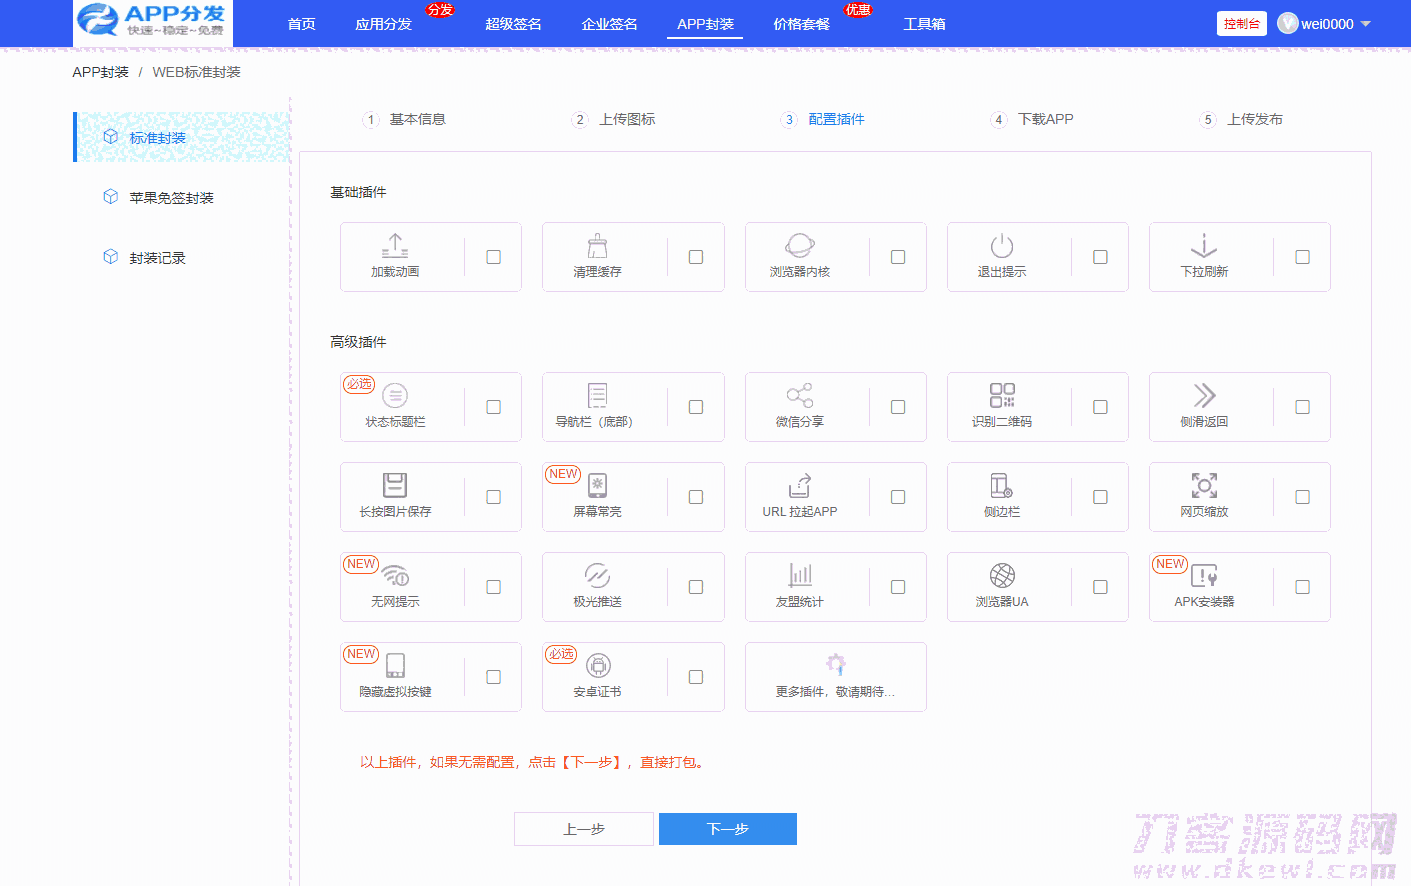Toggle the 退出提示 checkbox

point(1100,257)
